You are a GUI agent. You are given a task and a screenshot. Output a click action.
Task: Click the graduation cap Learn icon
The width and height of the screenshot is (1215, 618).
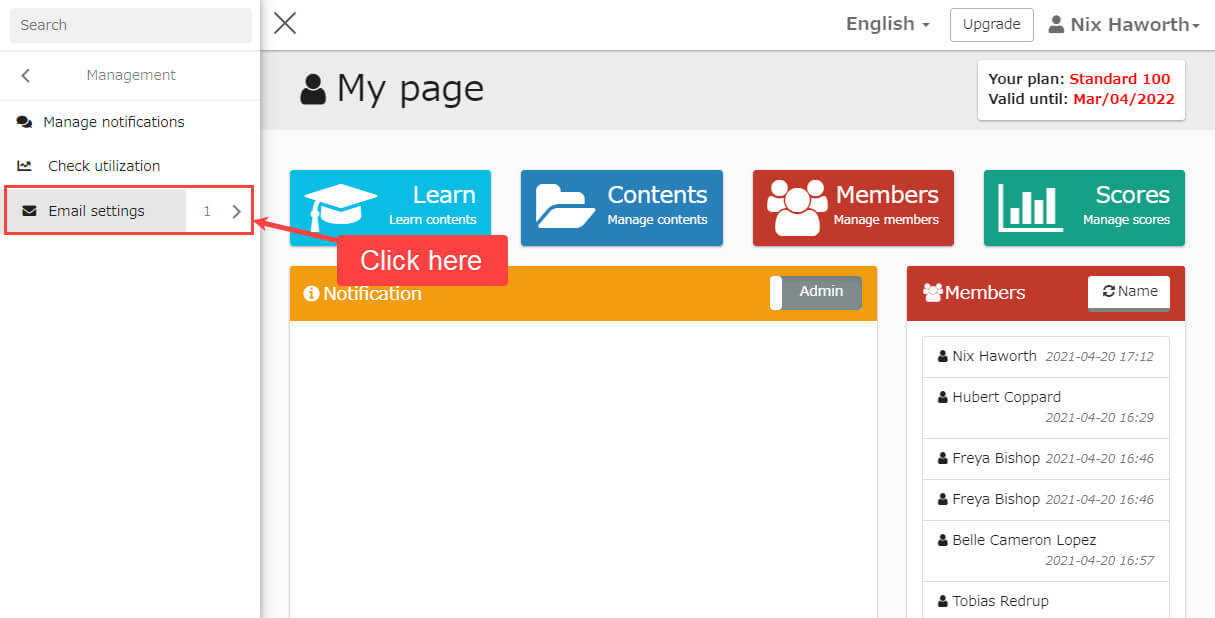tap(340, 206)
